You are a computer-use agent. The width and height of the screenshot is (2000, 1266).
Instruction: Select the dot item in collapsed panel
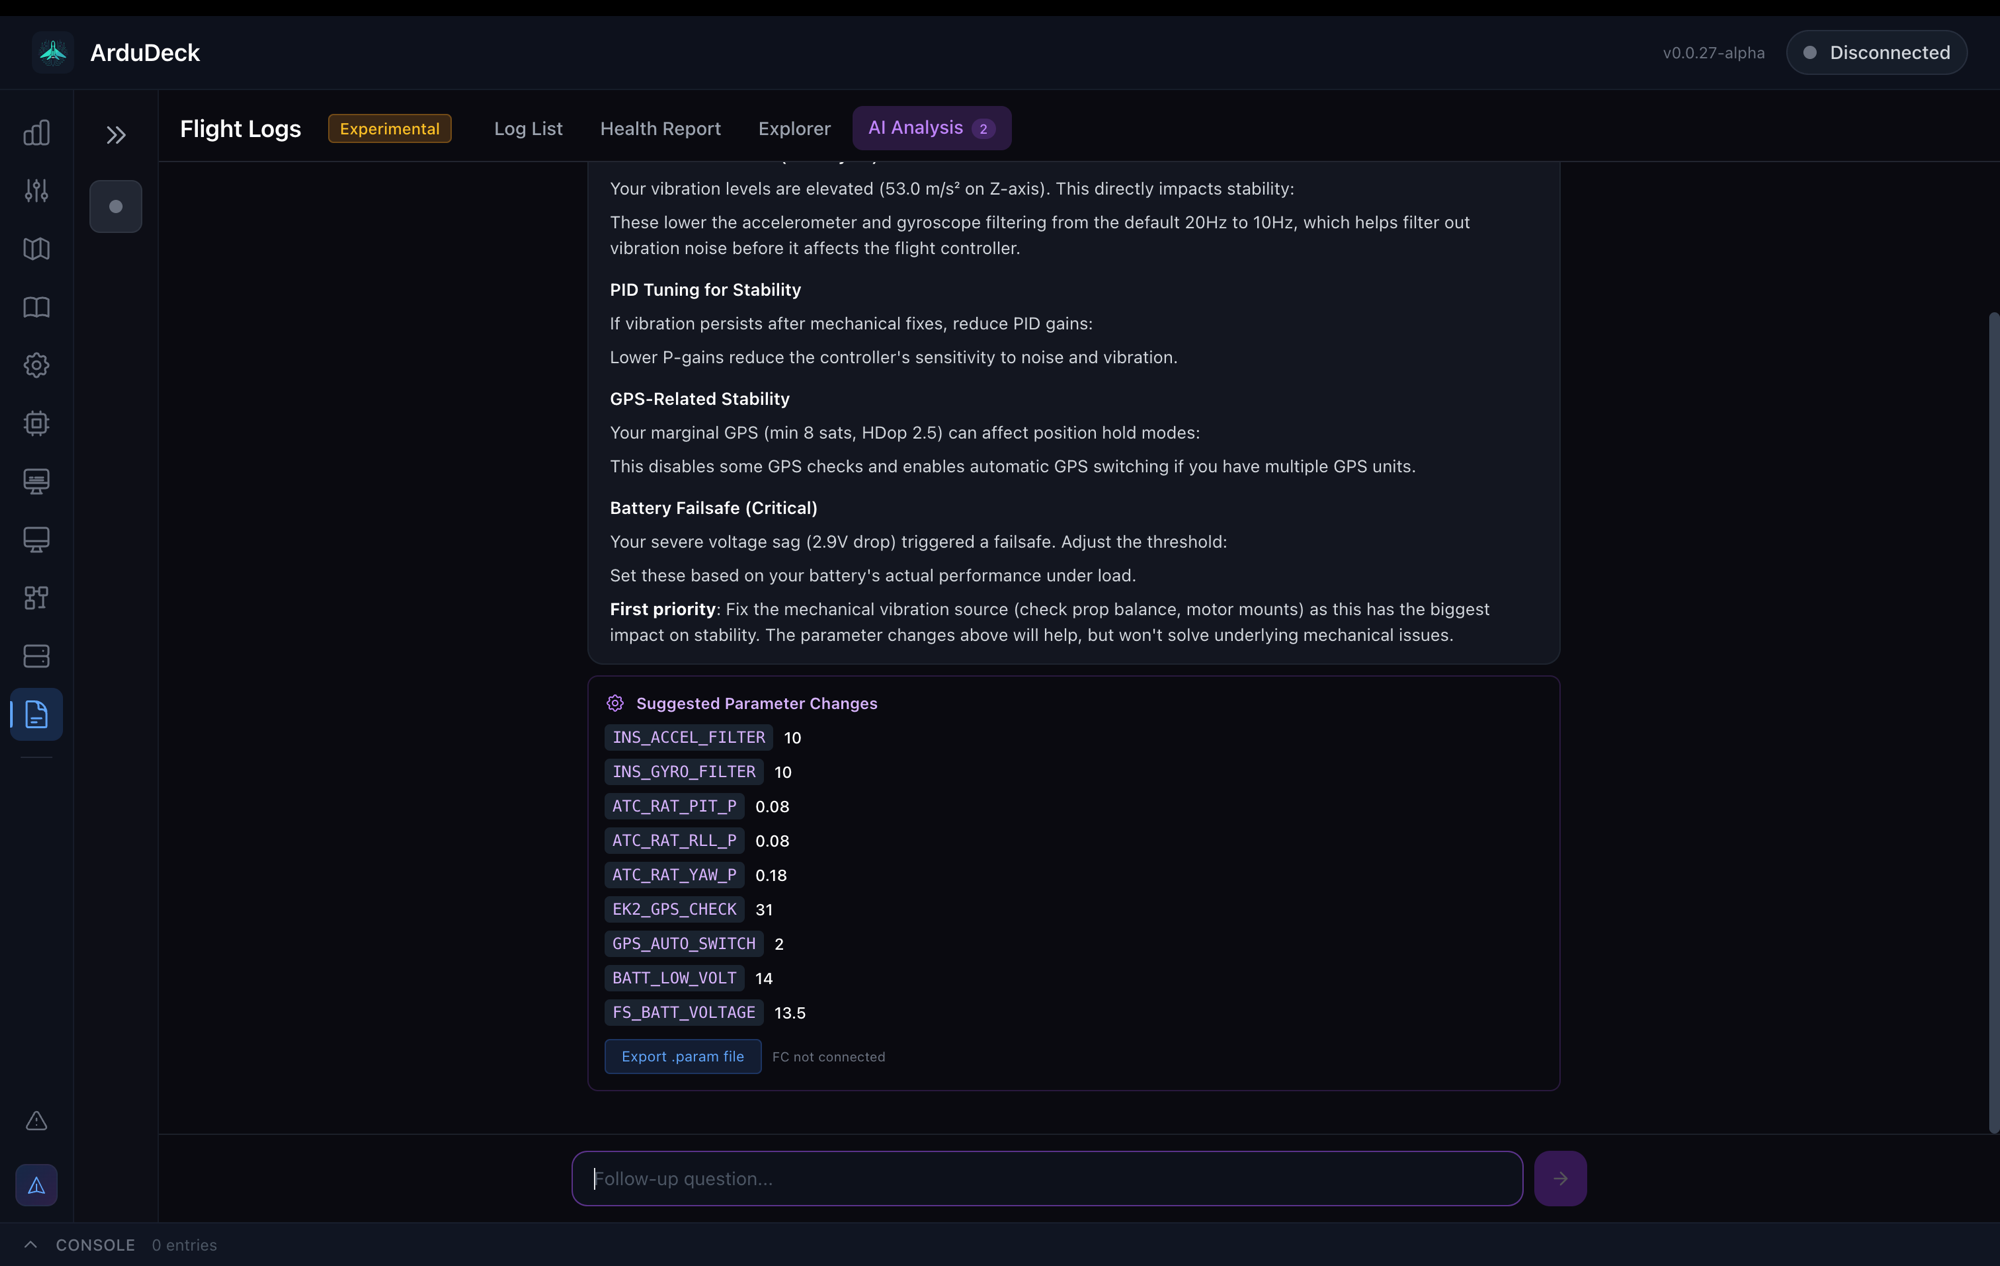point(116,207)
